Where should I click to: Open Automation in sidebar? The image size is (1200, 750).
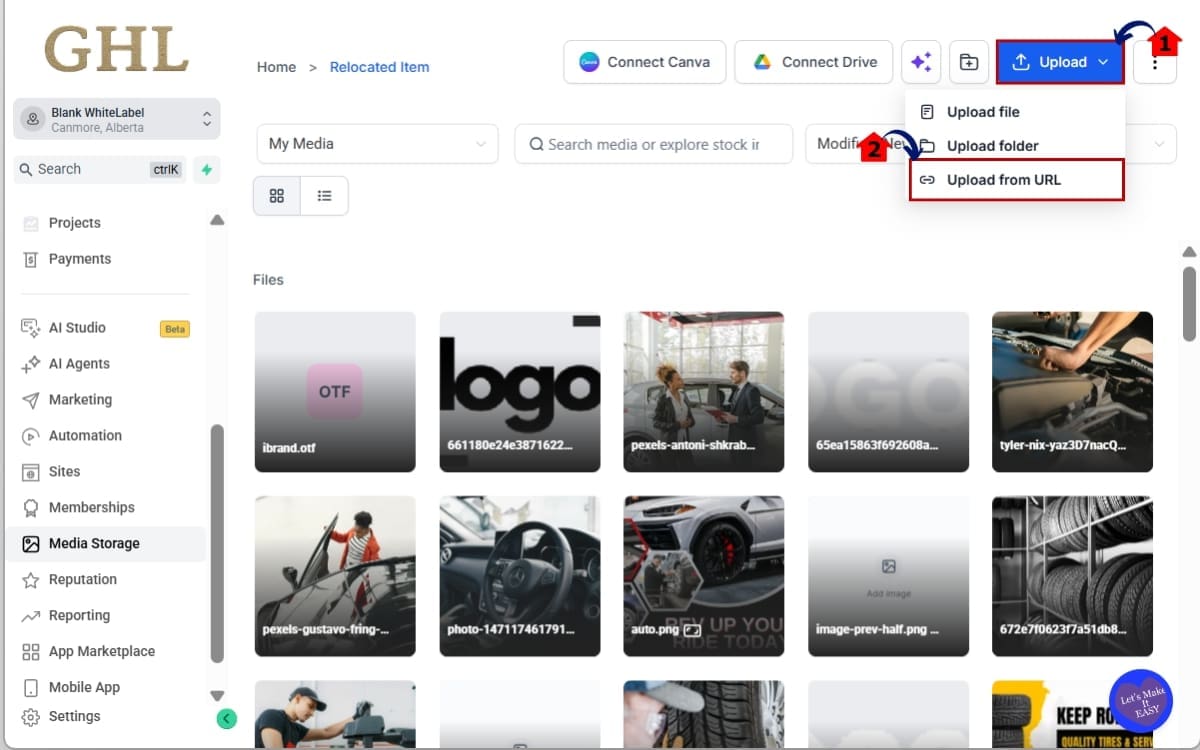click(85, 436)
